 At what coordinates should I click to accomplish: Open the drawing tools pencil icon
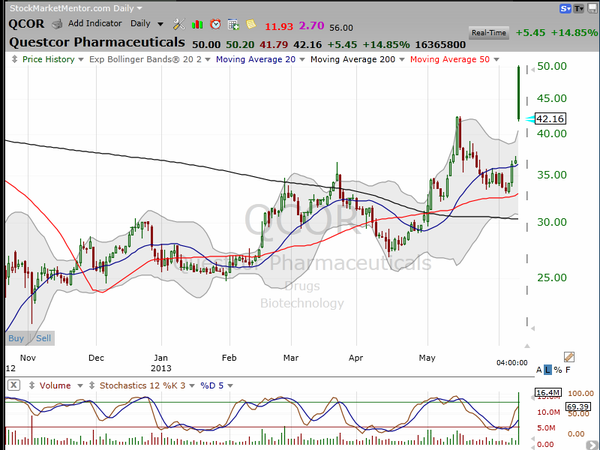pyautogui.click(x=569, y=357)
